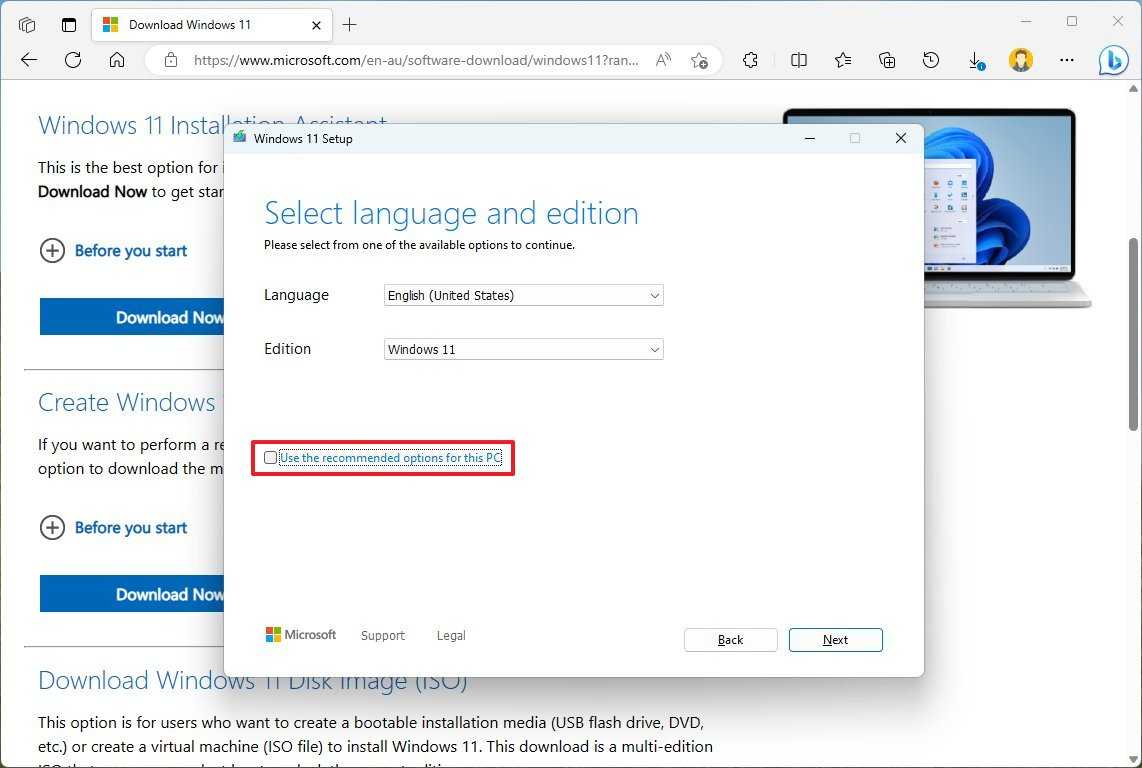This screenshot has height=768, width=1142.
Task: Go to the browser home page icon
Action: pos(117,60)
